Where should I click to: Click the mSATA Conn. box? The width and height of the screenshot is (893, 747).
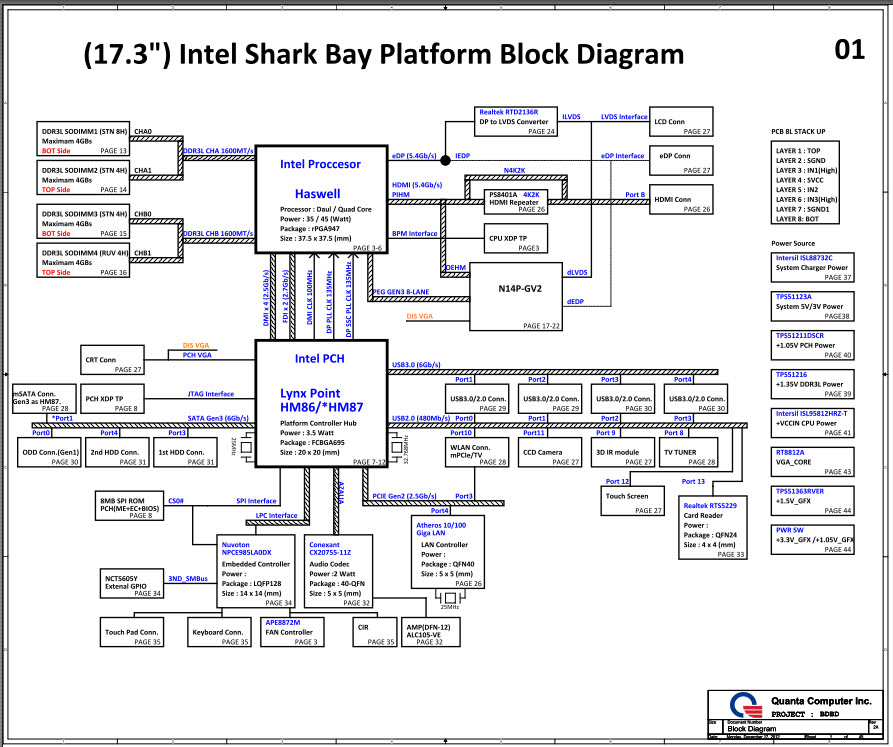44,399
